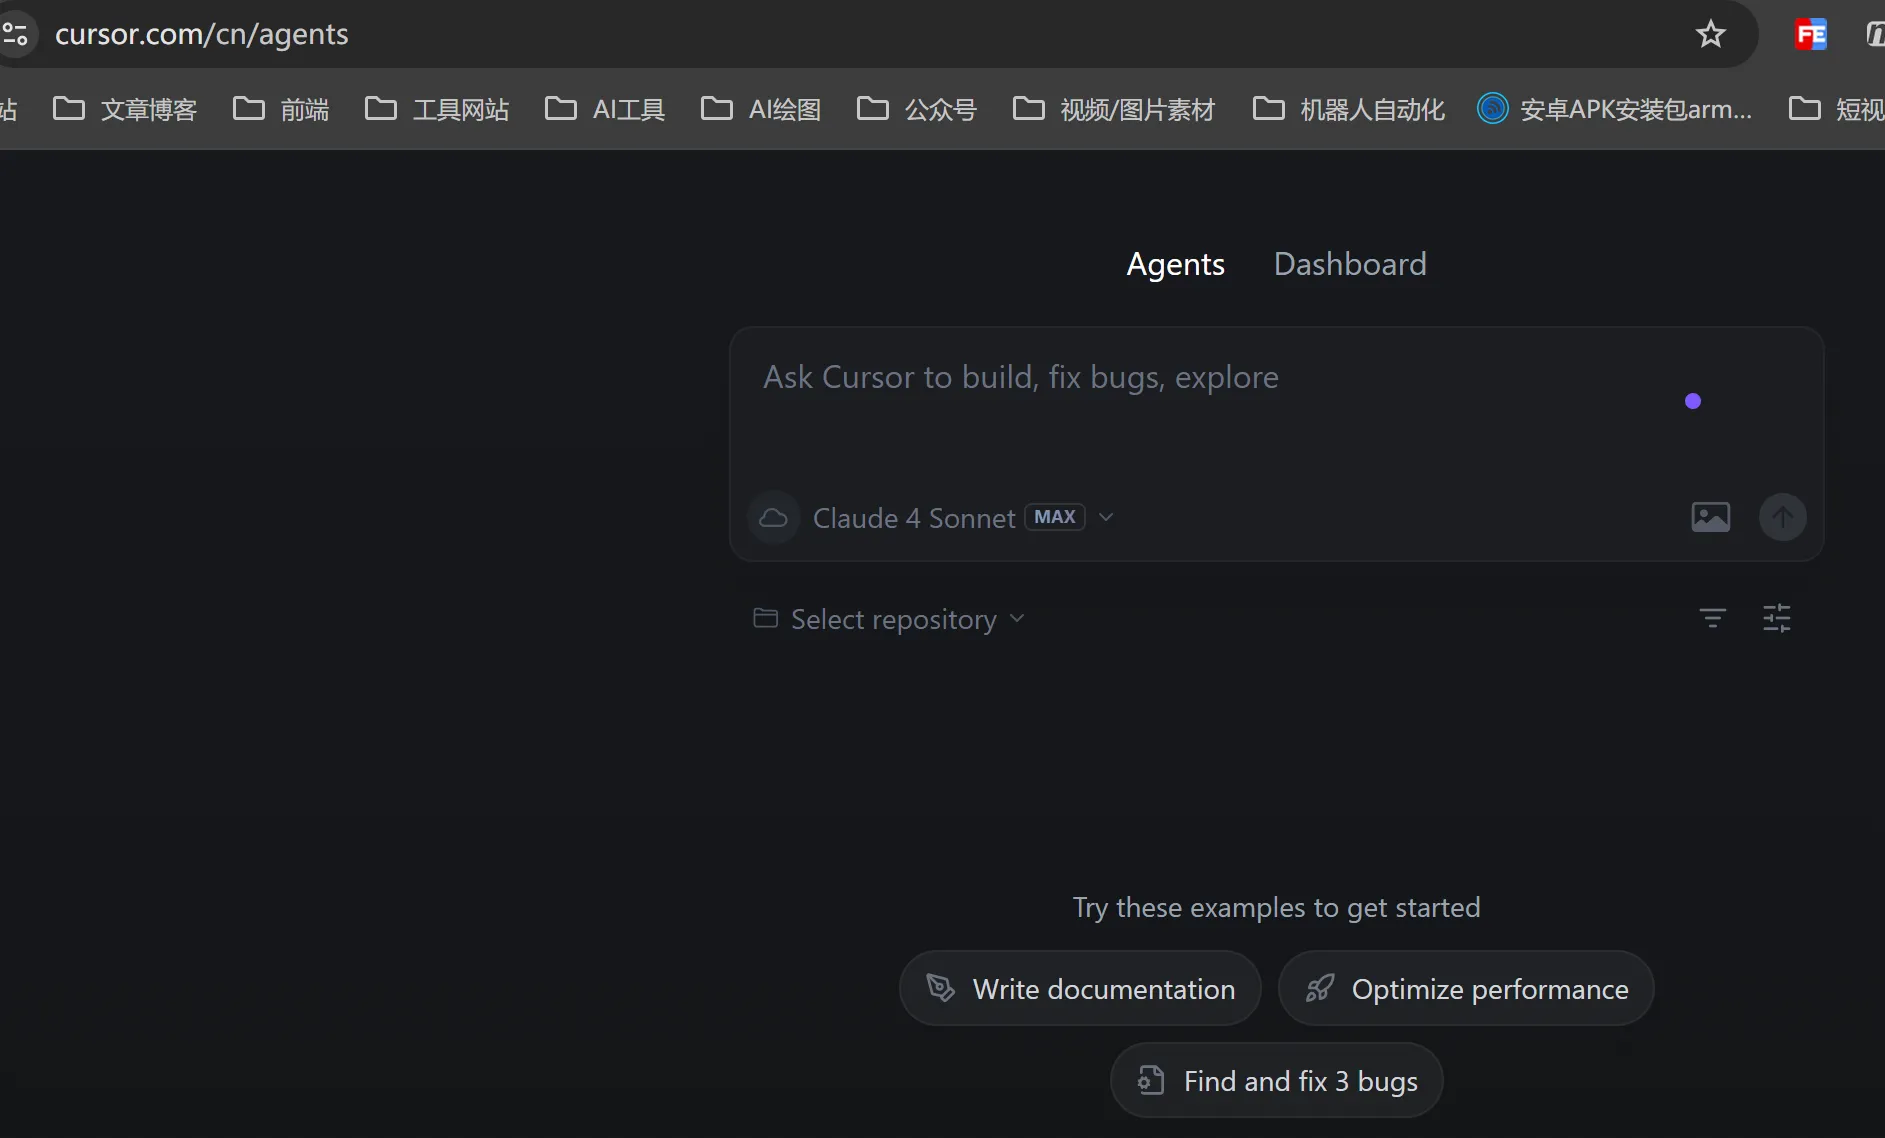Click the pen icon on Write documentation
The image size is (1885, 1138).
click(940, 988)
